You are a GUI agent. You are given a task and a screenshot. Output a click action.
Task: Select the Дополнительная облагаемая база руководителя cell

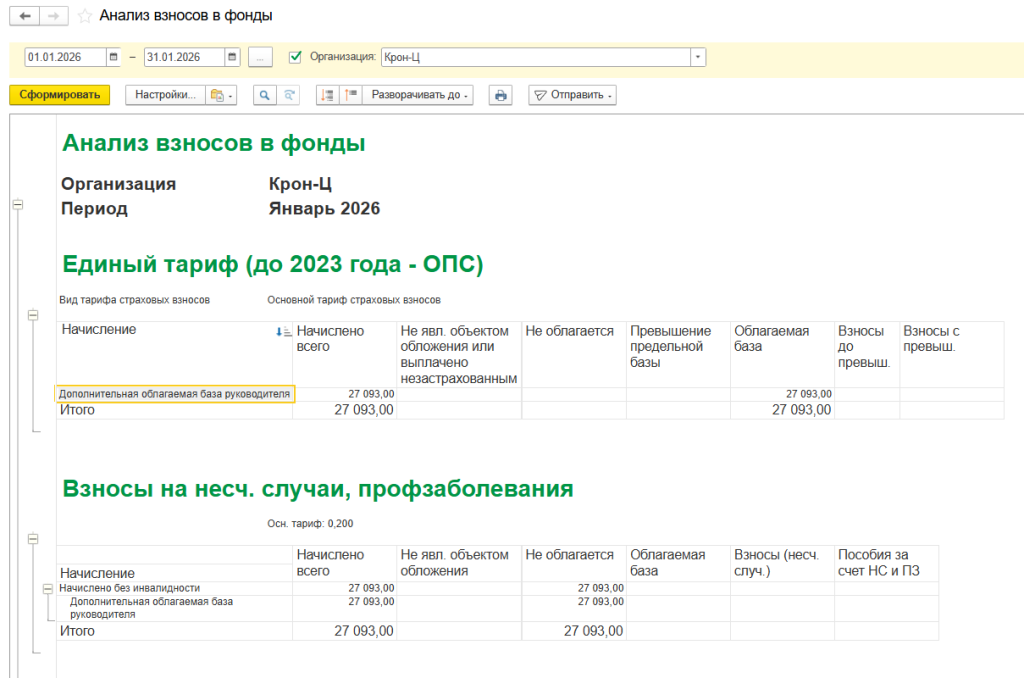[174, 394]
